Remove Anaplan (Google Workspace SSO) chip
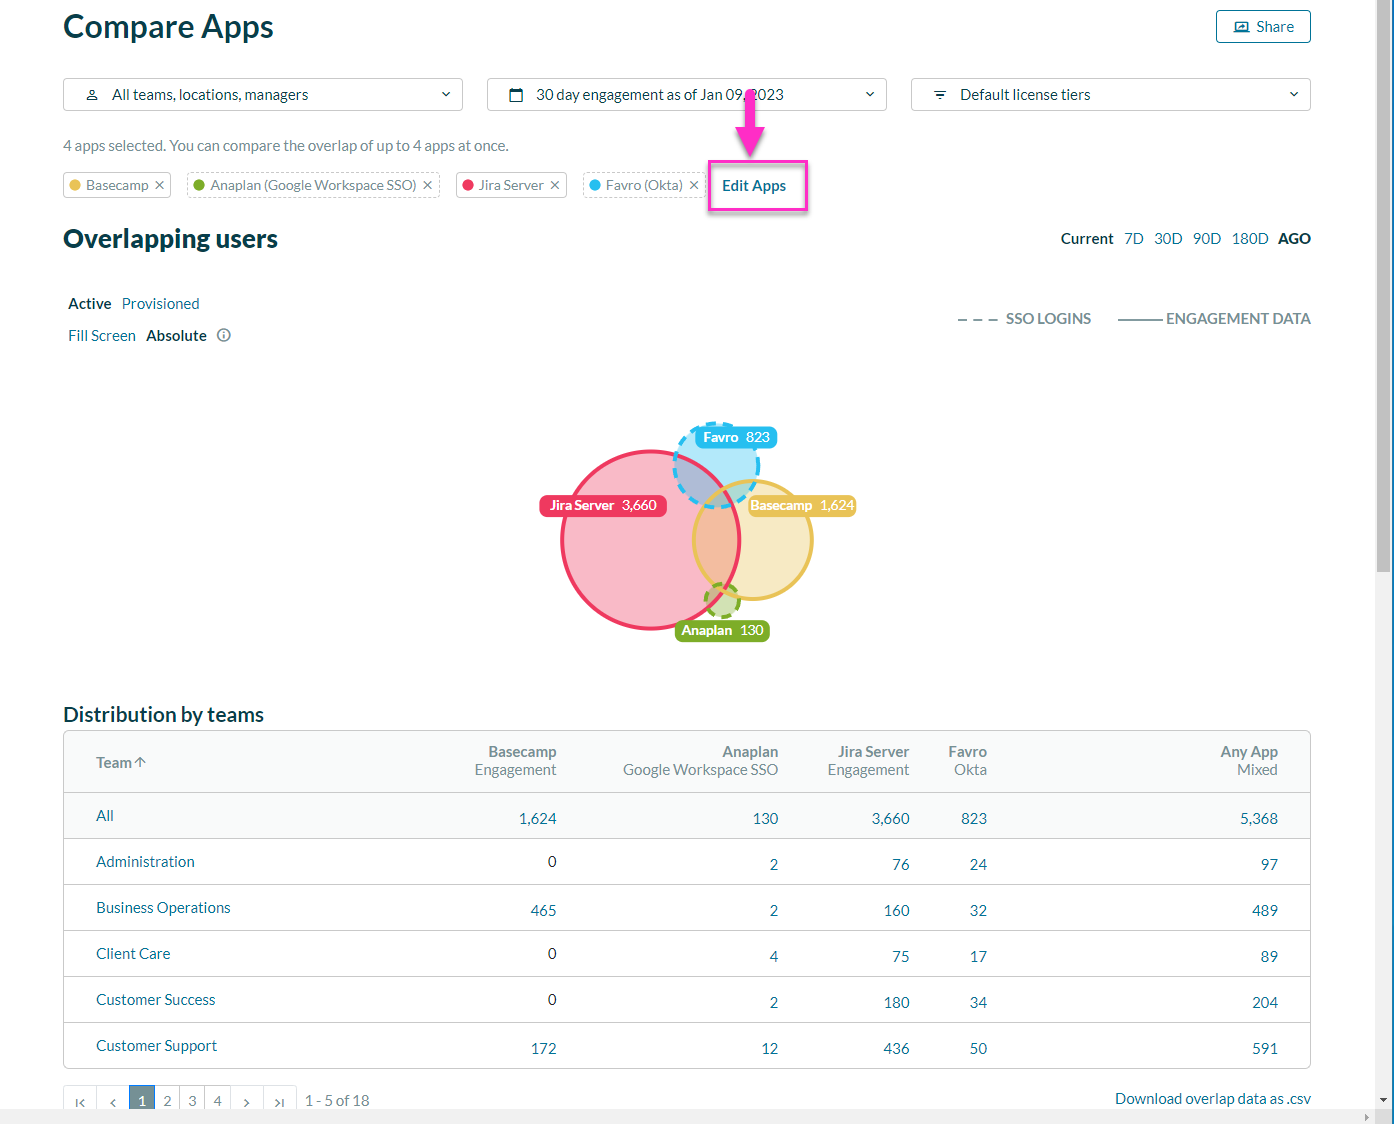Viewport: 1394px width, 1124px height. pyautogui.click(x=428, y=185)
